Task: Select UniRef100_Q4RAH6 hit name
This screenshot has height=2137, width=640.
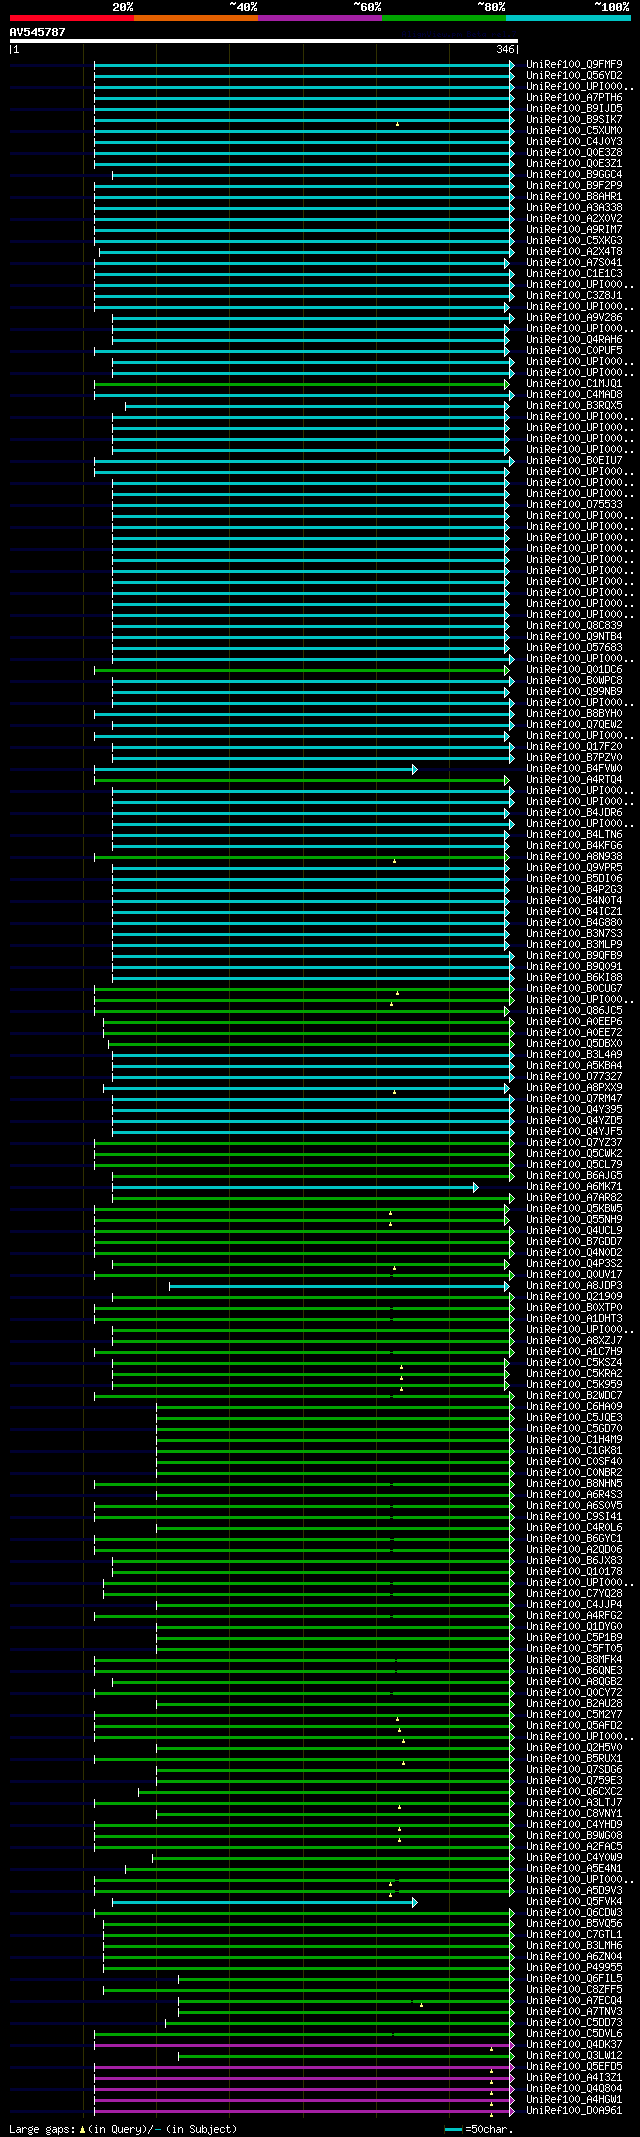Action: (574, 339)
